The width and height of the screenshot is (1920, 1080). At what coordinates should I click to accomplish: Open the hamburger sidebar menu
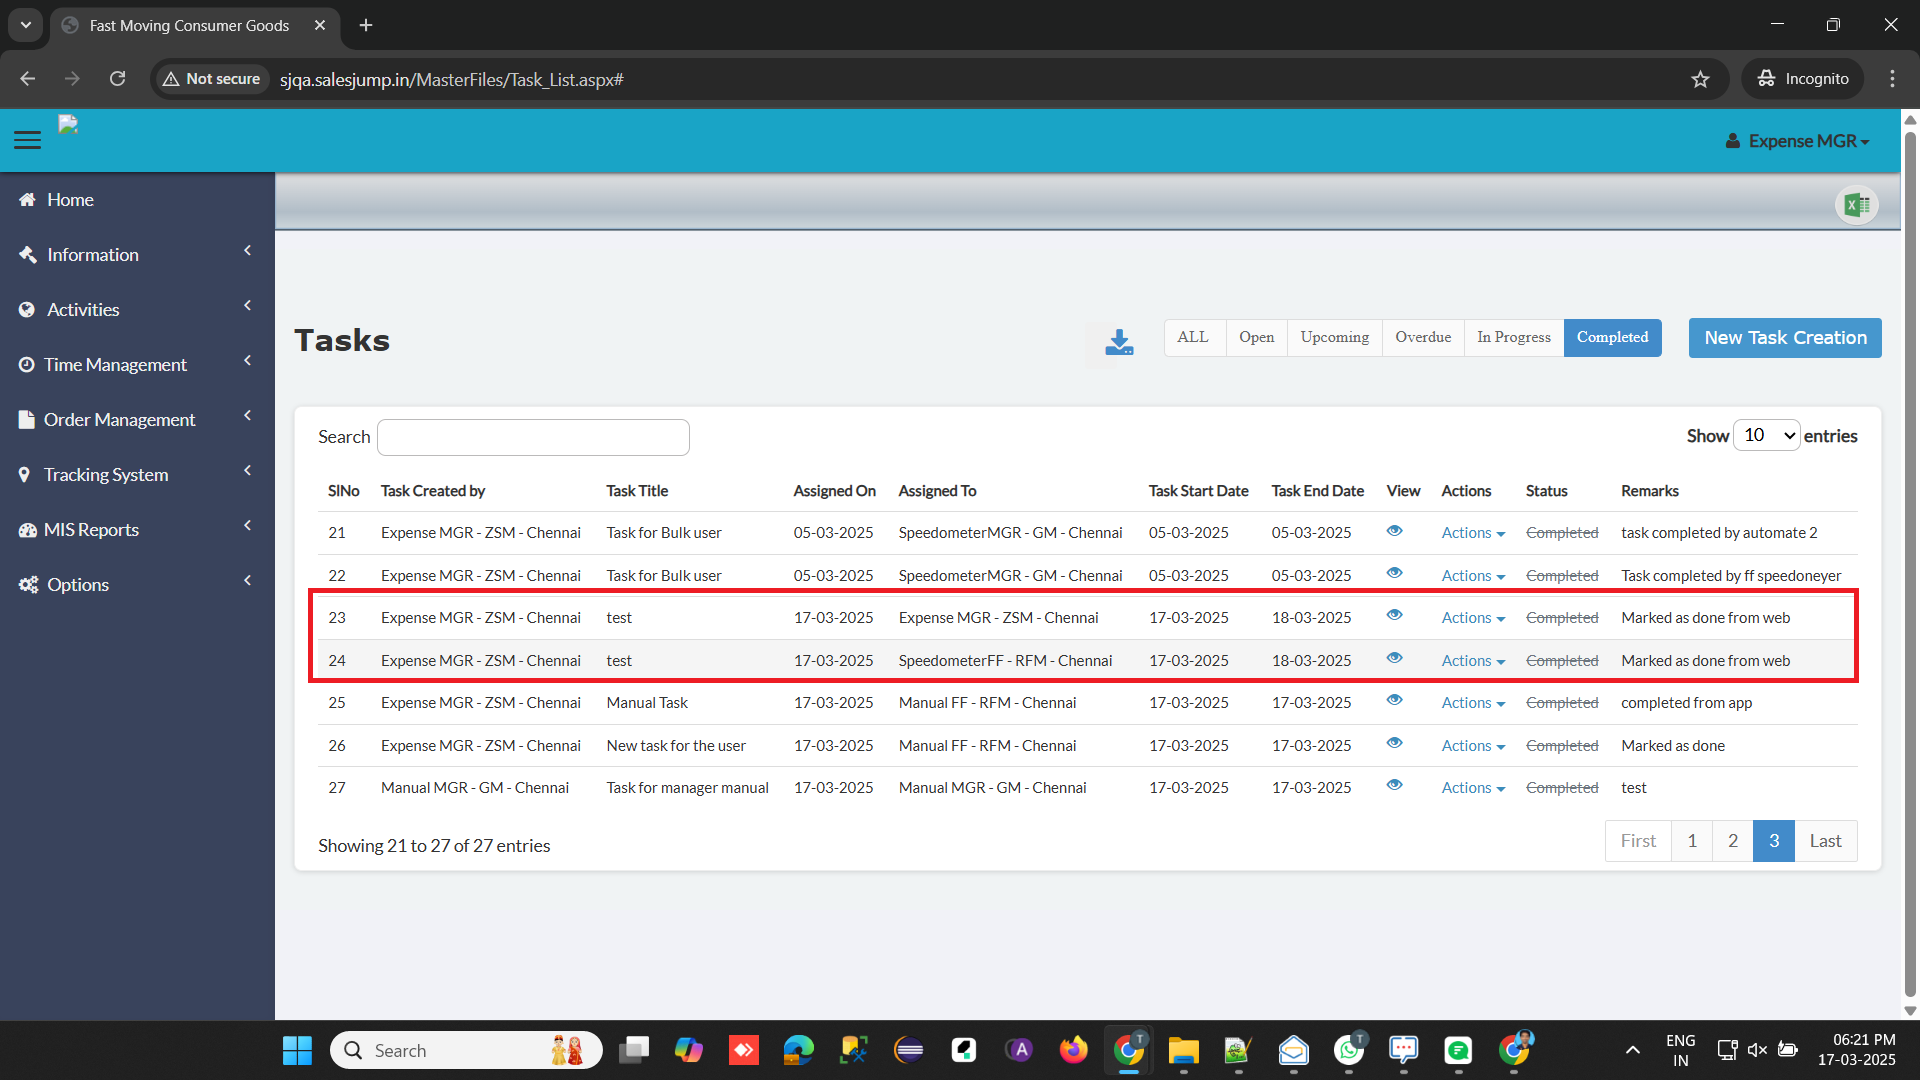coord(28,140)
